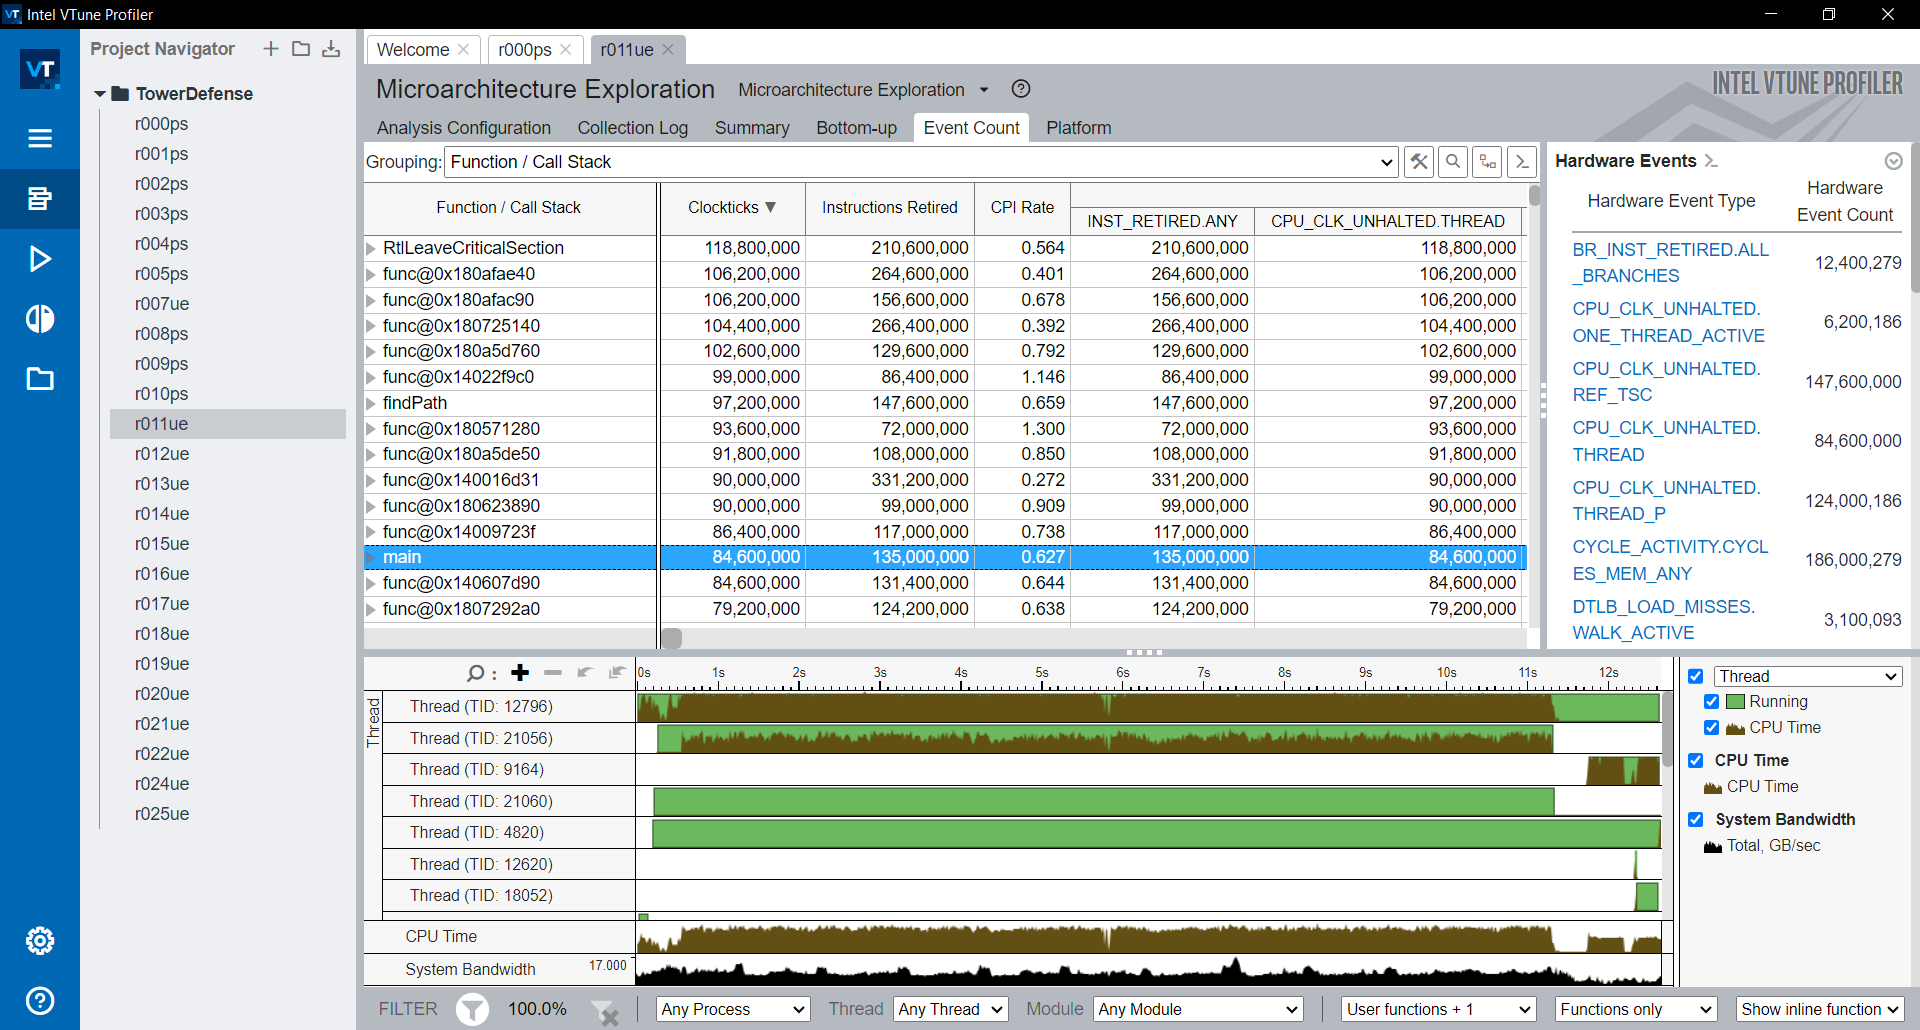1920x1030 pixels.
Task: Click the customize grouping tools icon
Action: 1419,162
